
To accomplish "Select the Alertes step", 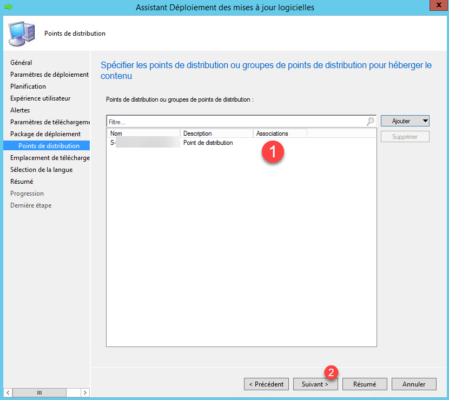I will click(20, 110).
